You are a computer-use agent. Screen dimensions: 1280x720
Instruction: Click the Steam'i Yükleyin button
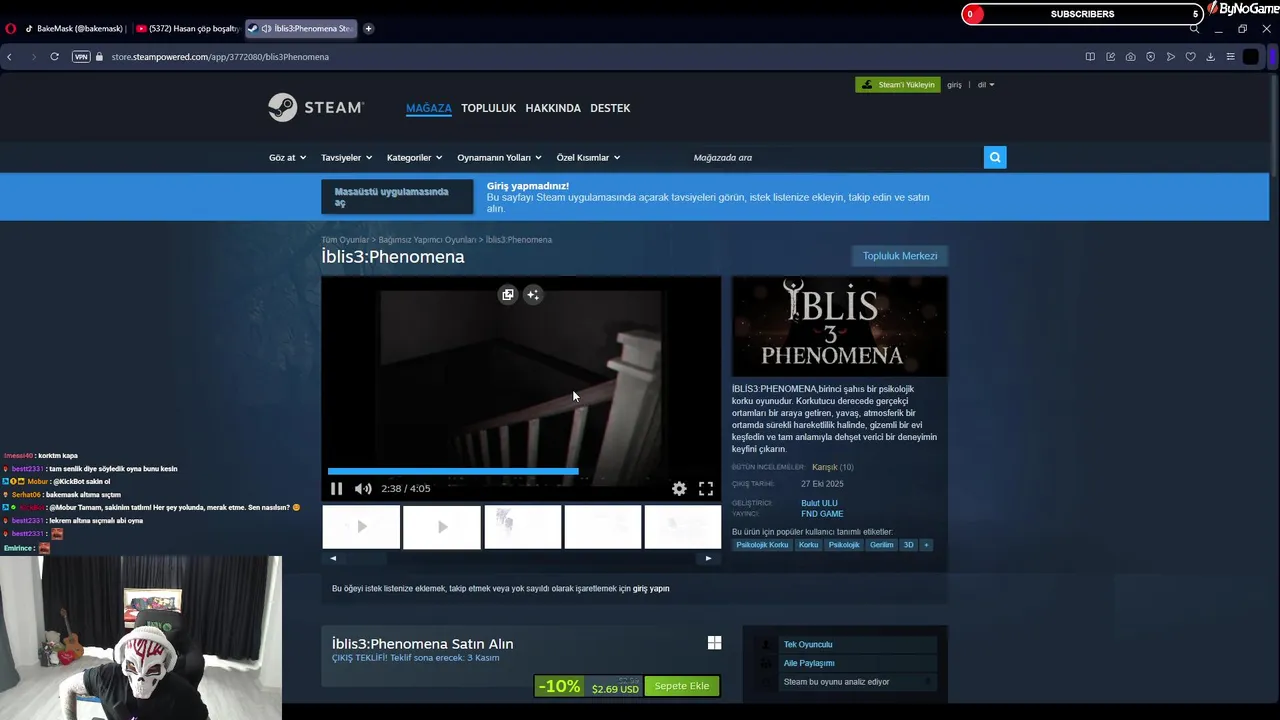[x=897, y=85]
